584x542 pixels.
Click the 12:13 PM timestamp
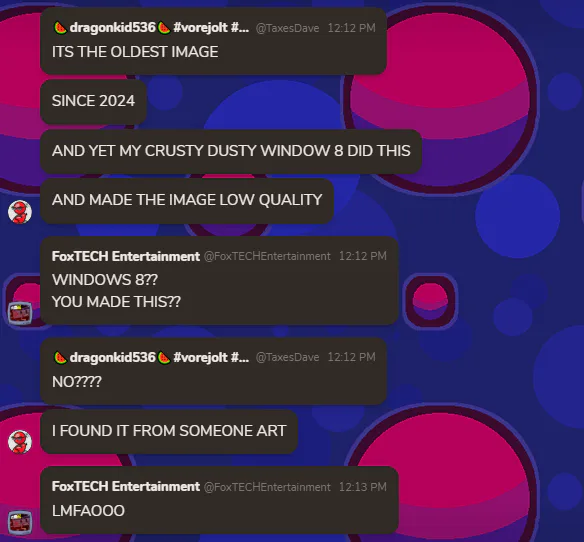(363, 487)
